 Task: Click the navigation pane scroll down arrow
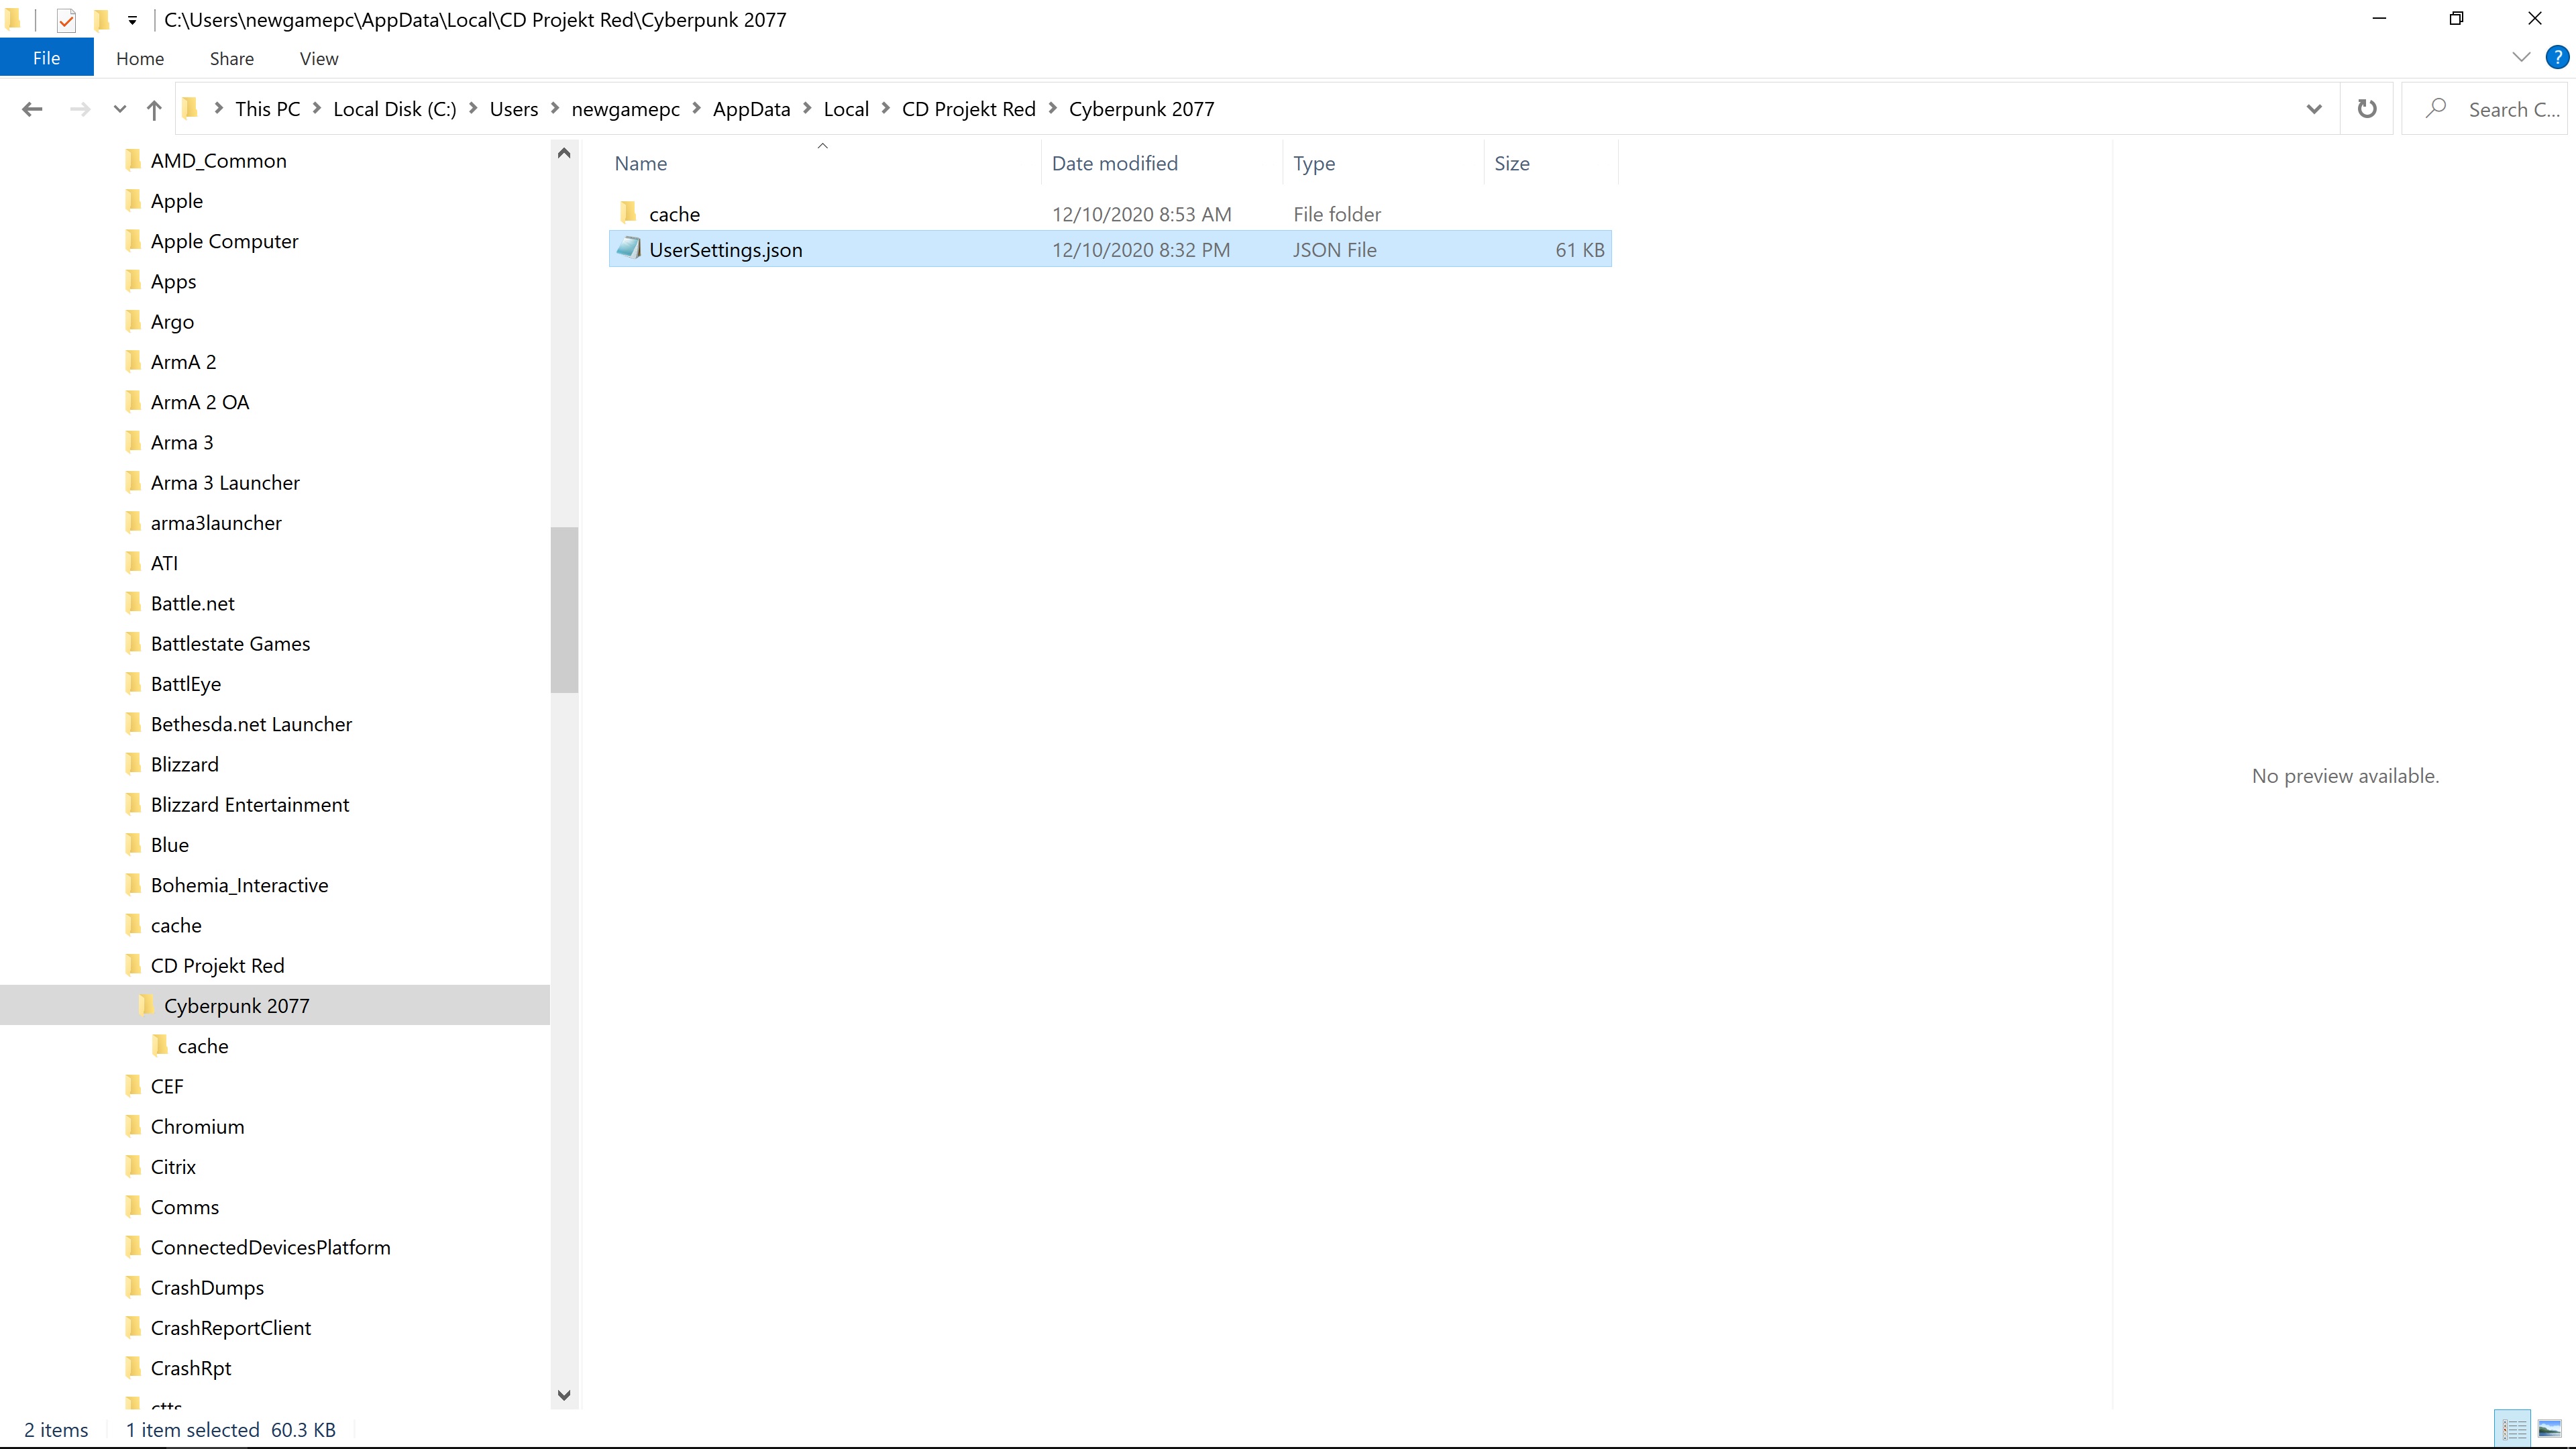[x=564, y=1395]
